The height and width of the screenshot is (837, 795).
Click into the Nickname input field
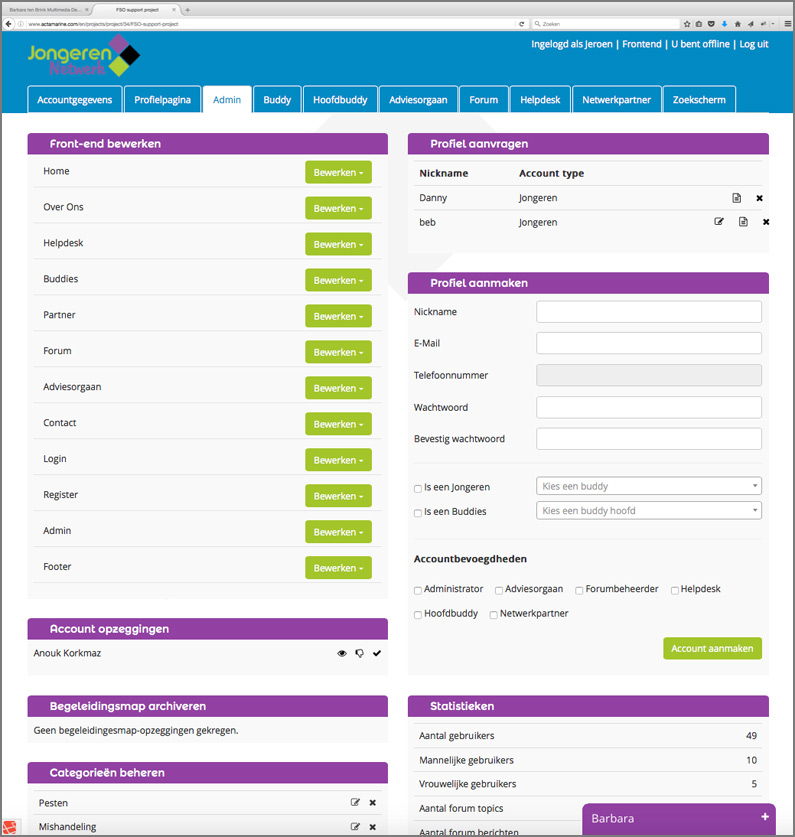pyautogui.click(x=649, y=312)
